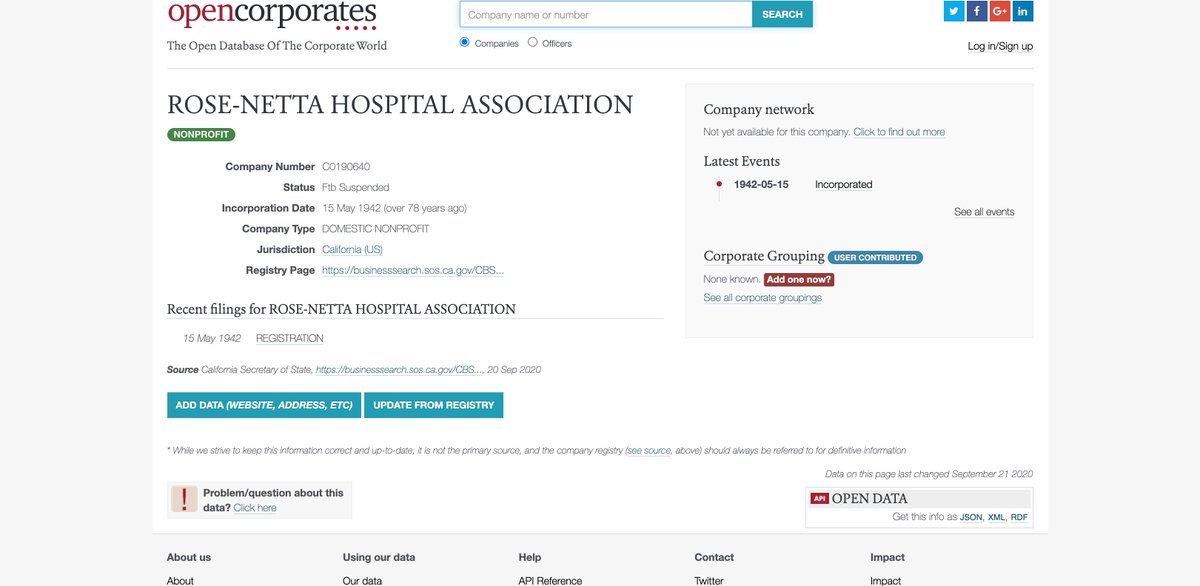Click the California (US) jurisdiction link

tap(351, 249)
